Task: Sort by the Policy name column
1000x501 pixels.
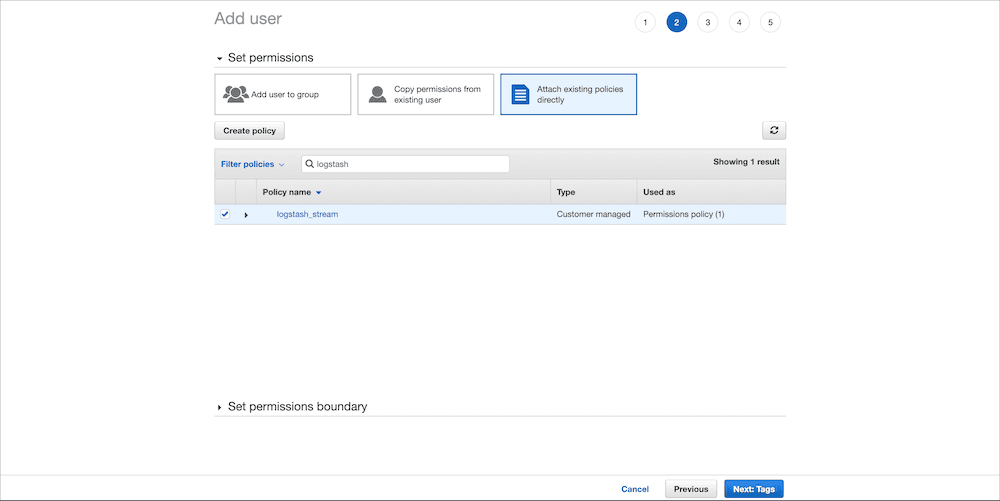Action: click(x=291, y=192)
